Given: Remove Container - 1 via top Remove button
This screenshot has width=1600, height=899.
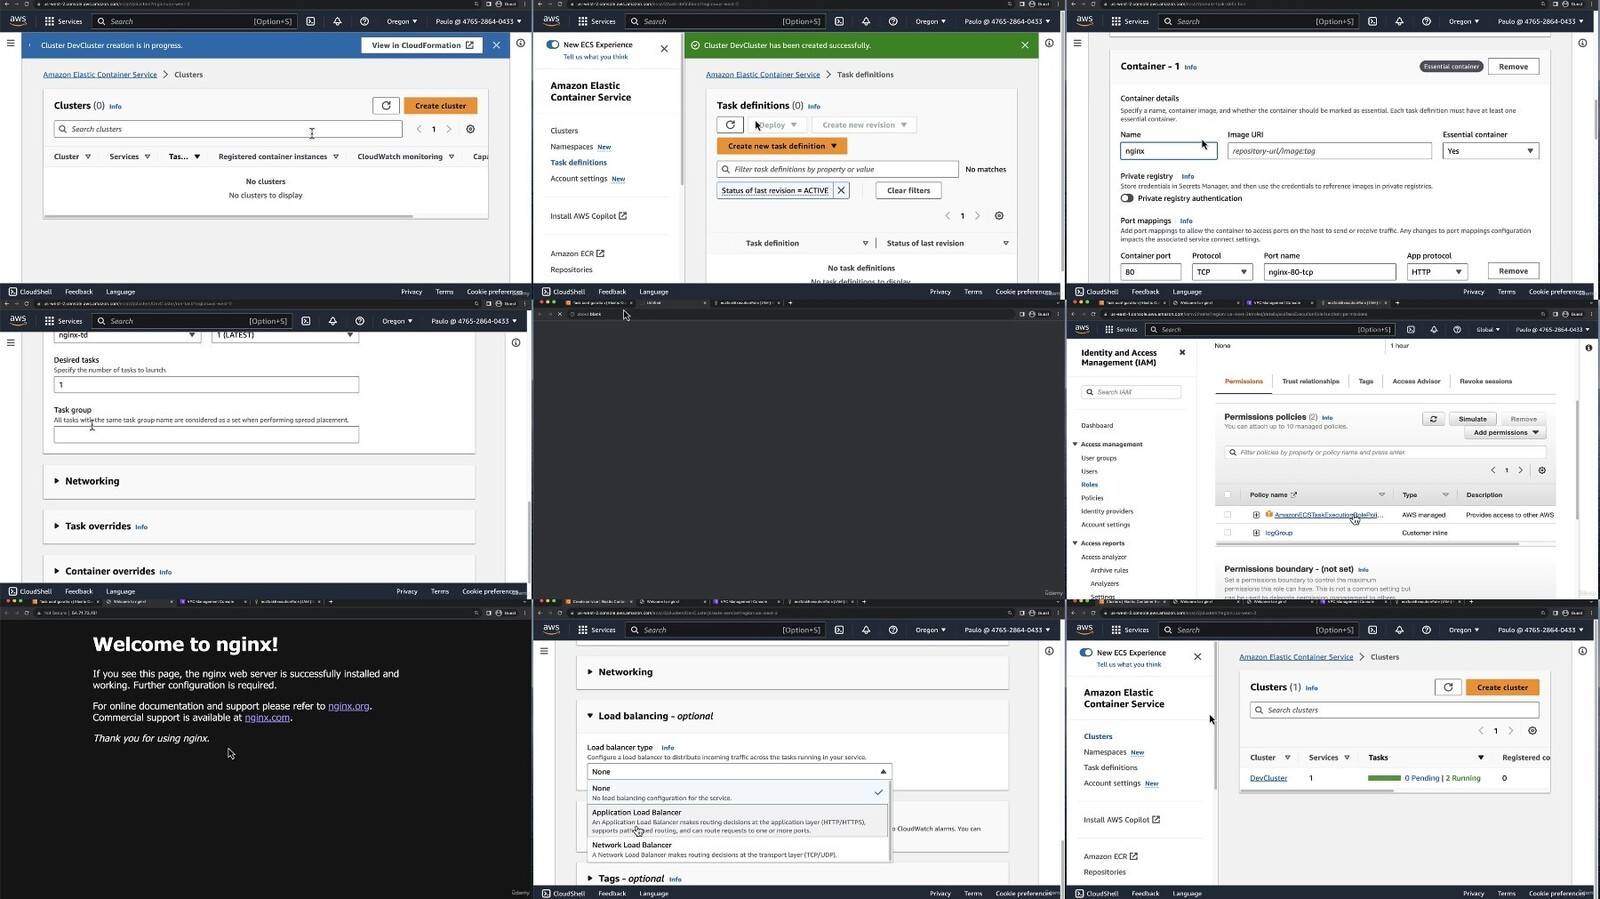Looking at the screenshot, I should (1513, 67).
